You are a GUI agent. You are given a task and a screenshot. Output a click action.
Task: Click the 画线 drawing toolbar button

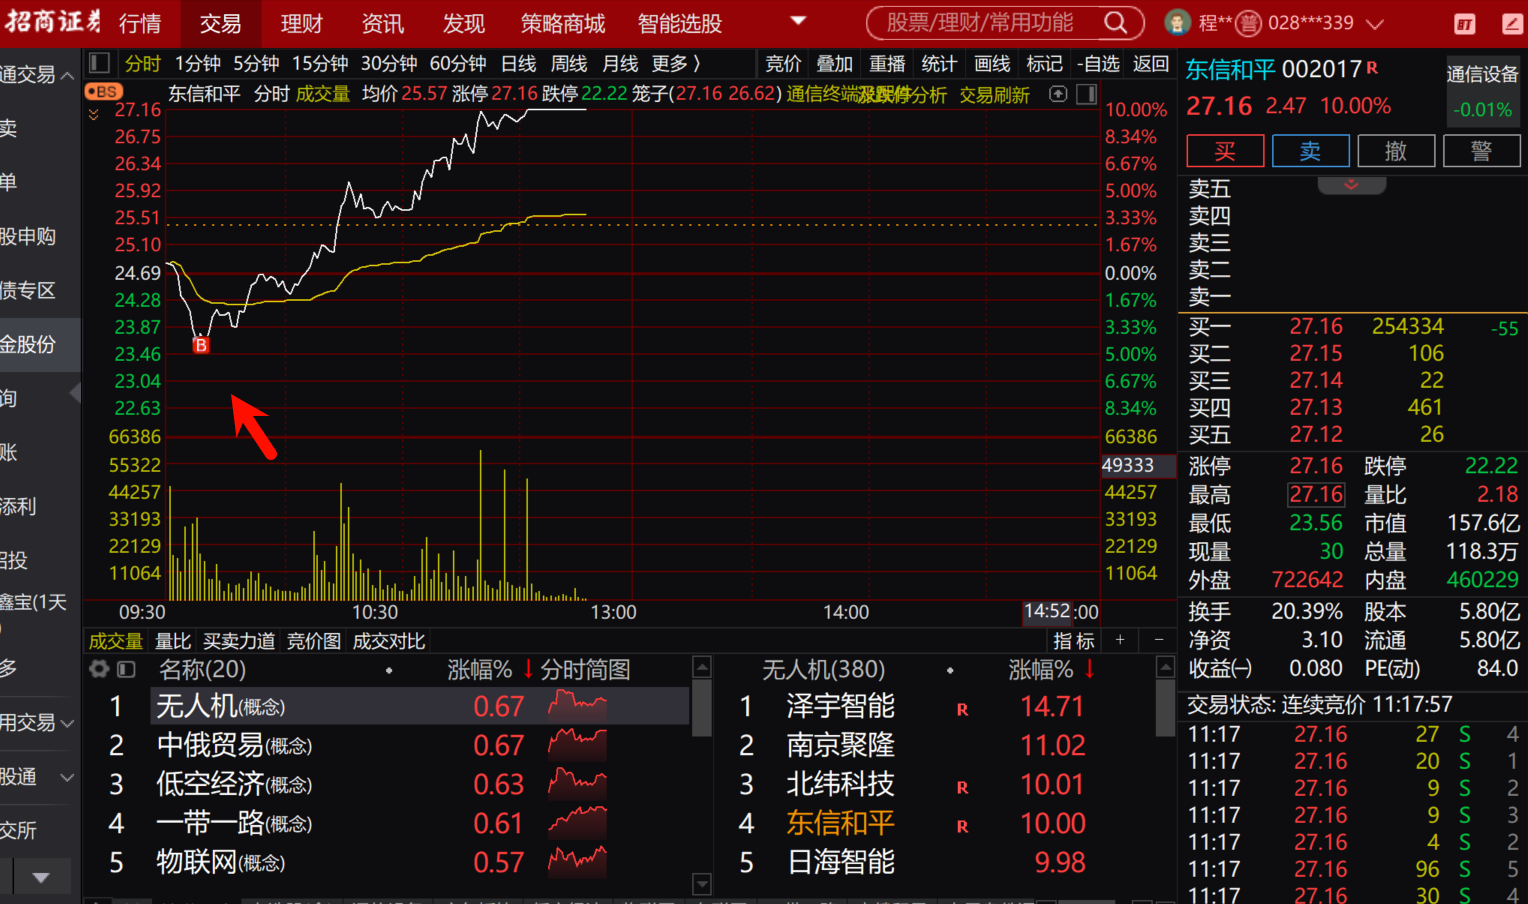(992, 64)
